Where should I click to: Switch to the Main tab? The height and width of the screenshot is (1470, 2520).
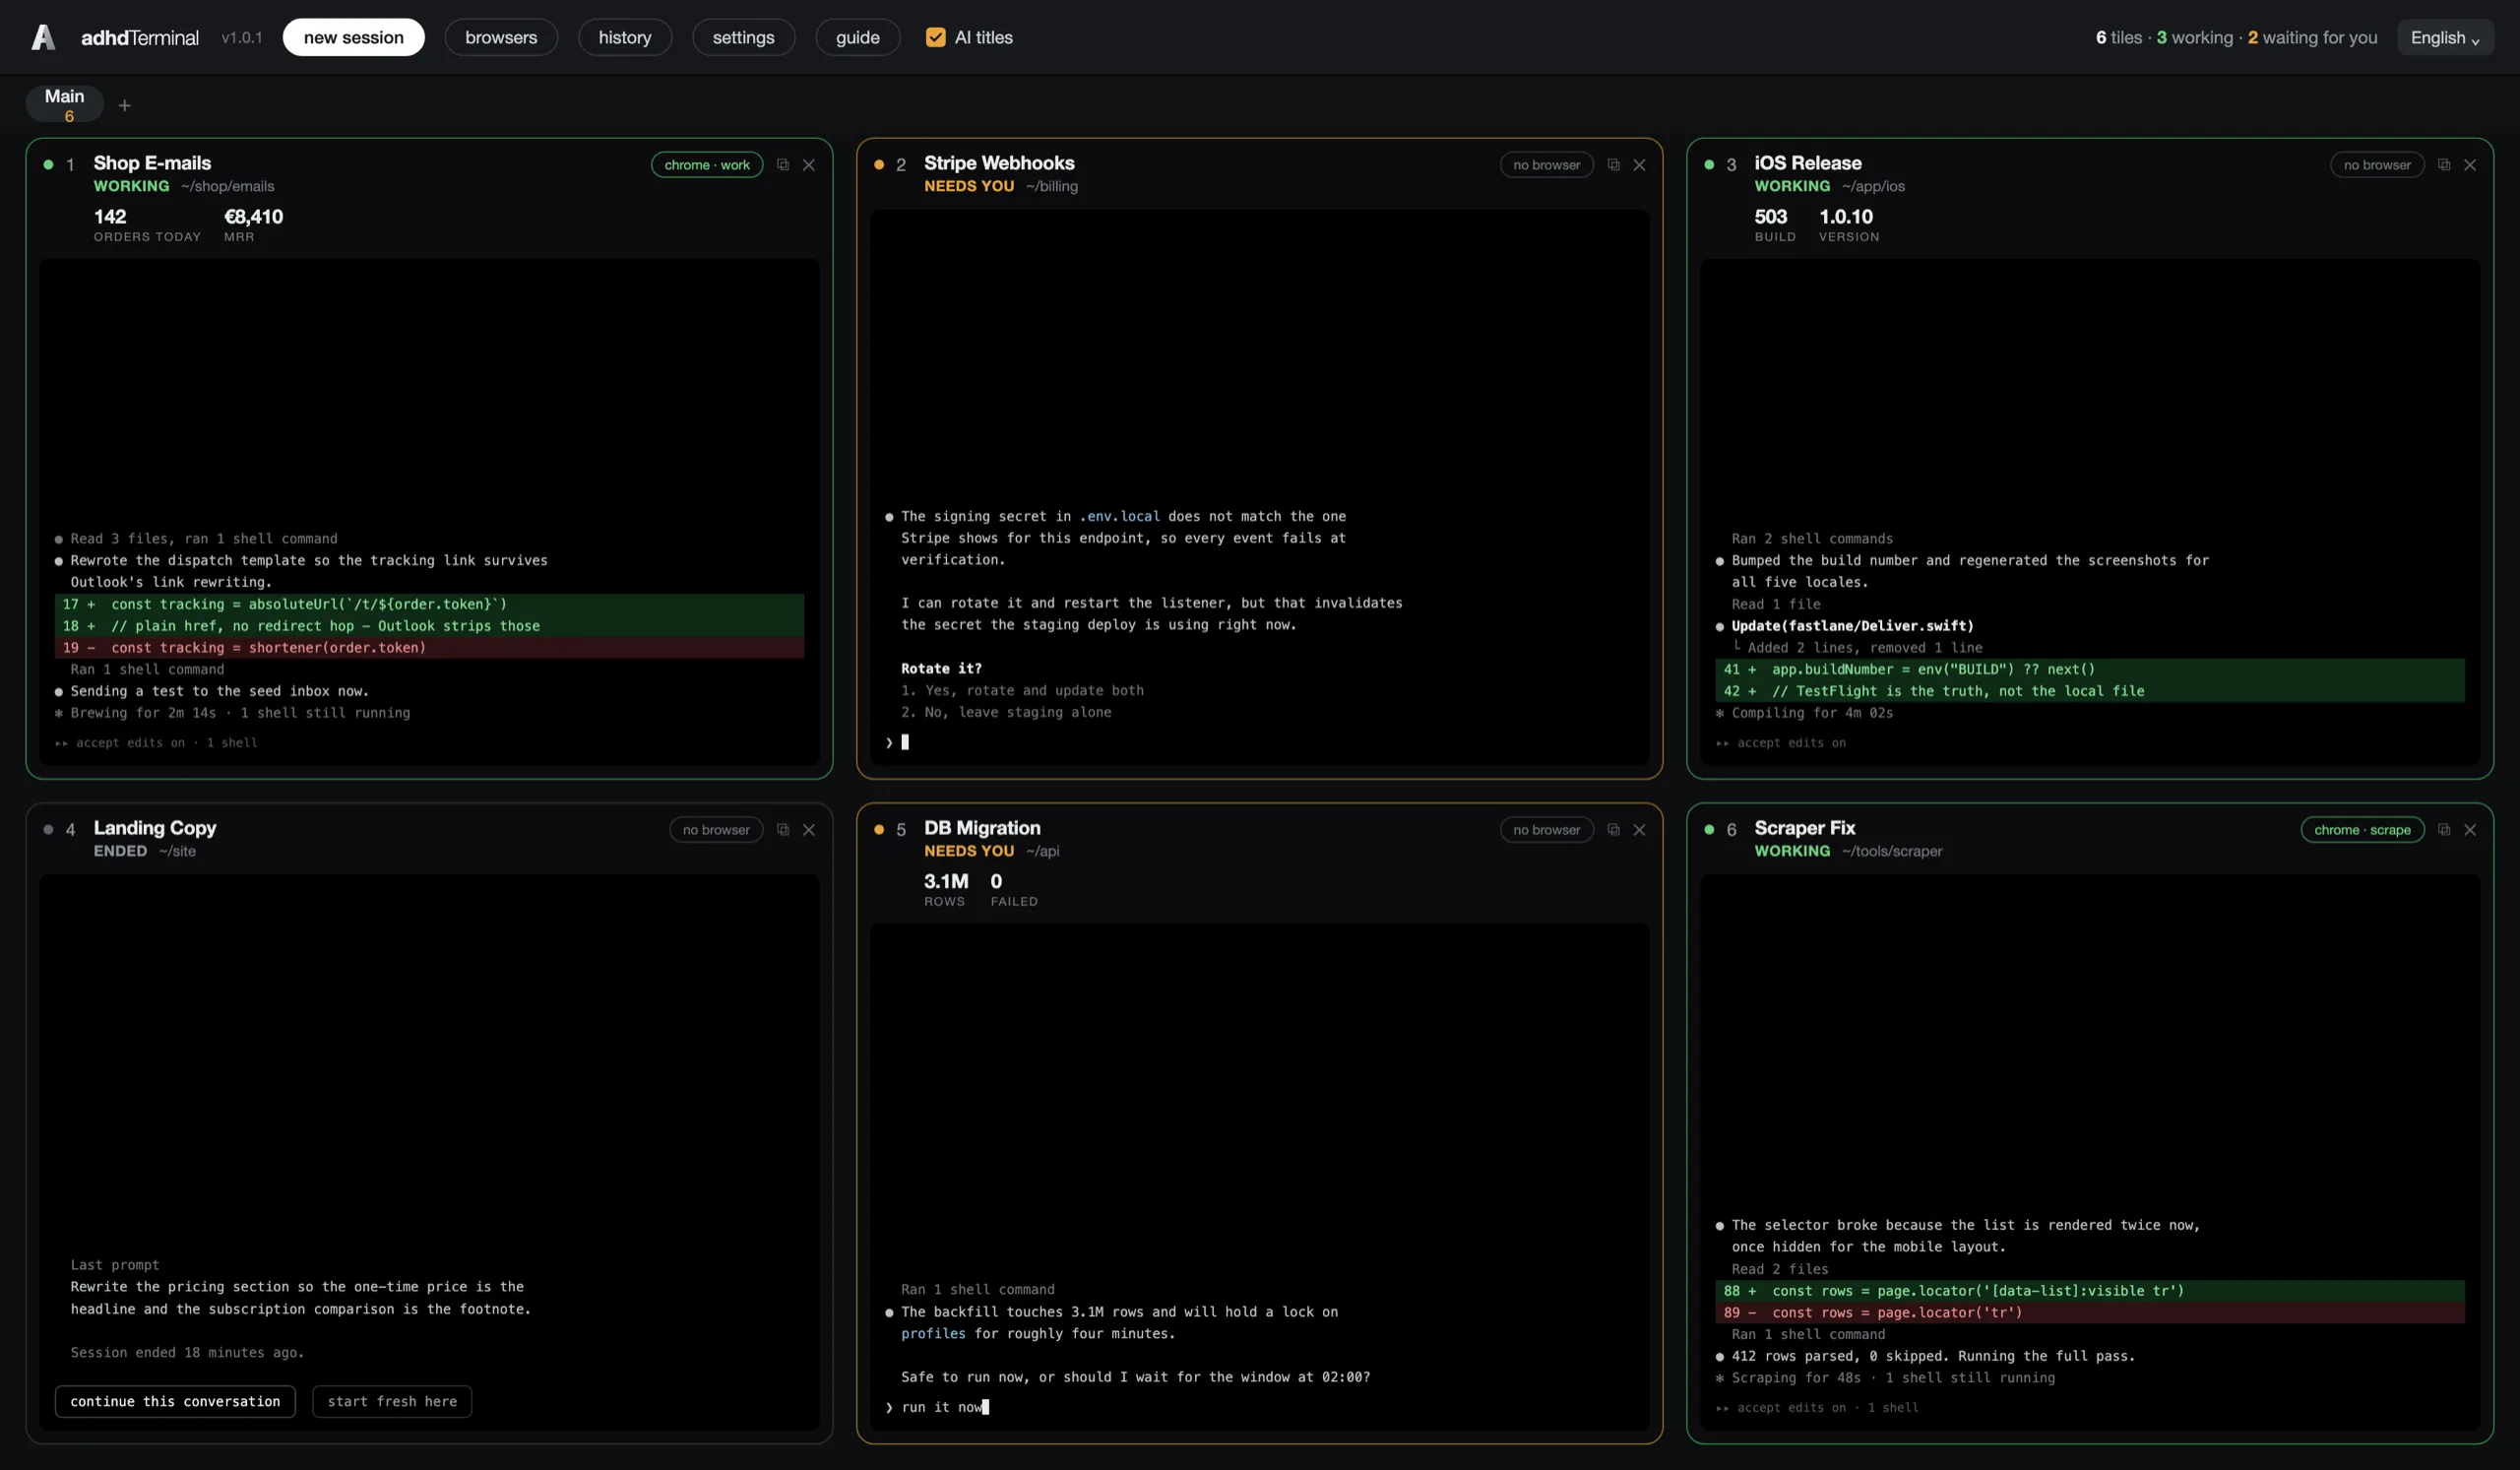[x=64, y=104]
